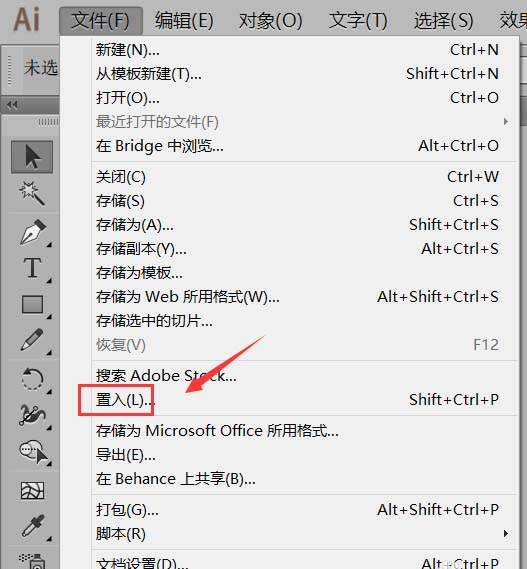
Task: Select the Shape Builder tool
Action: [33, 452]
